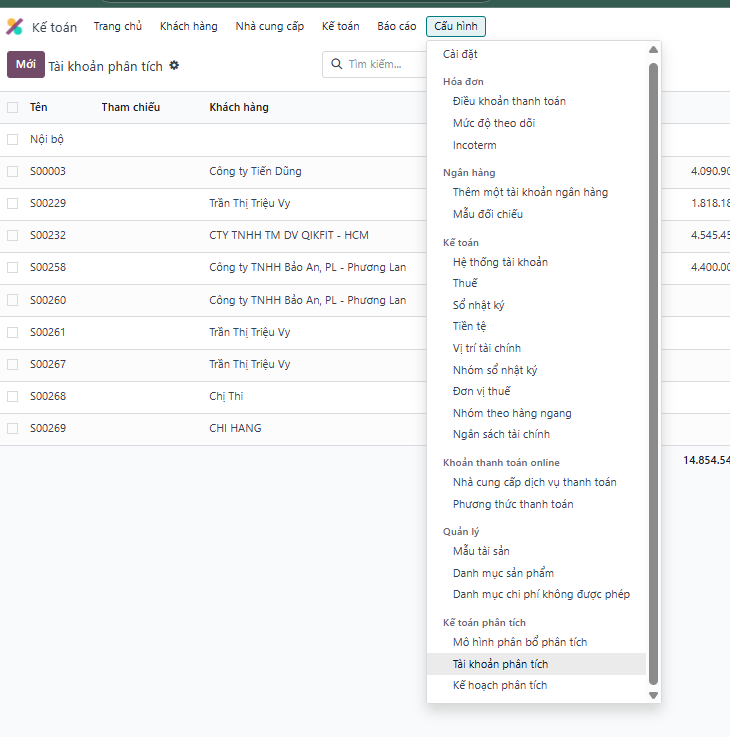Check the S00258 row checkbox

coord(13,267)
